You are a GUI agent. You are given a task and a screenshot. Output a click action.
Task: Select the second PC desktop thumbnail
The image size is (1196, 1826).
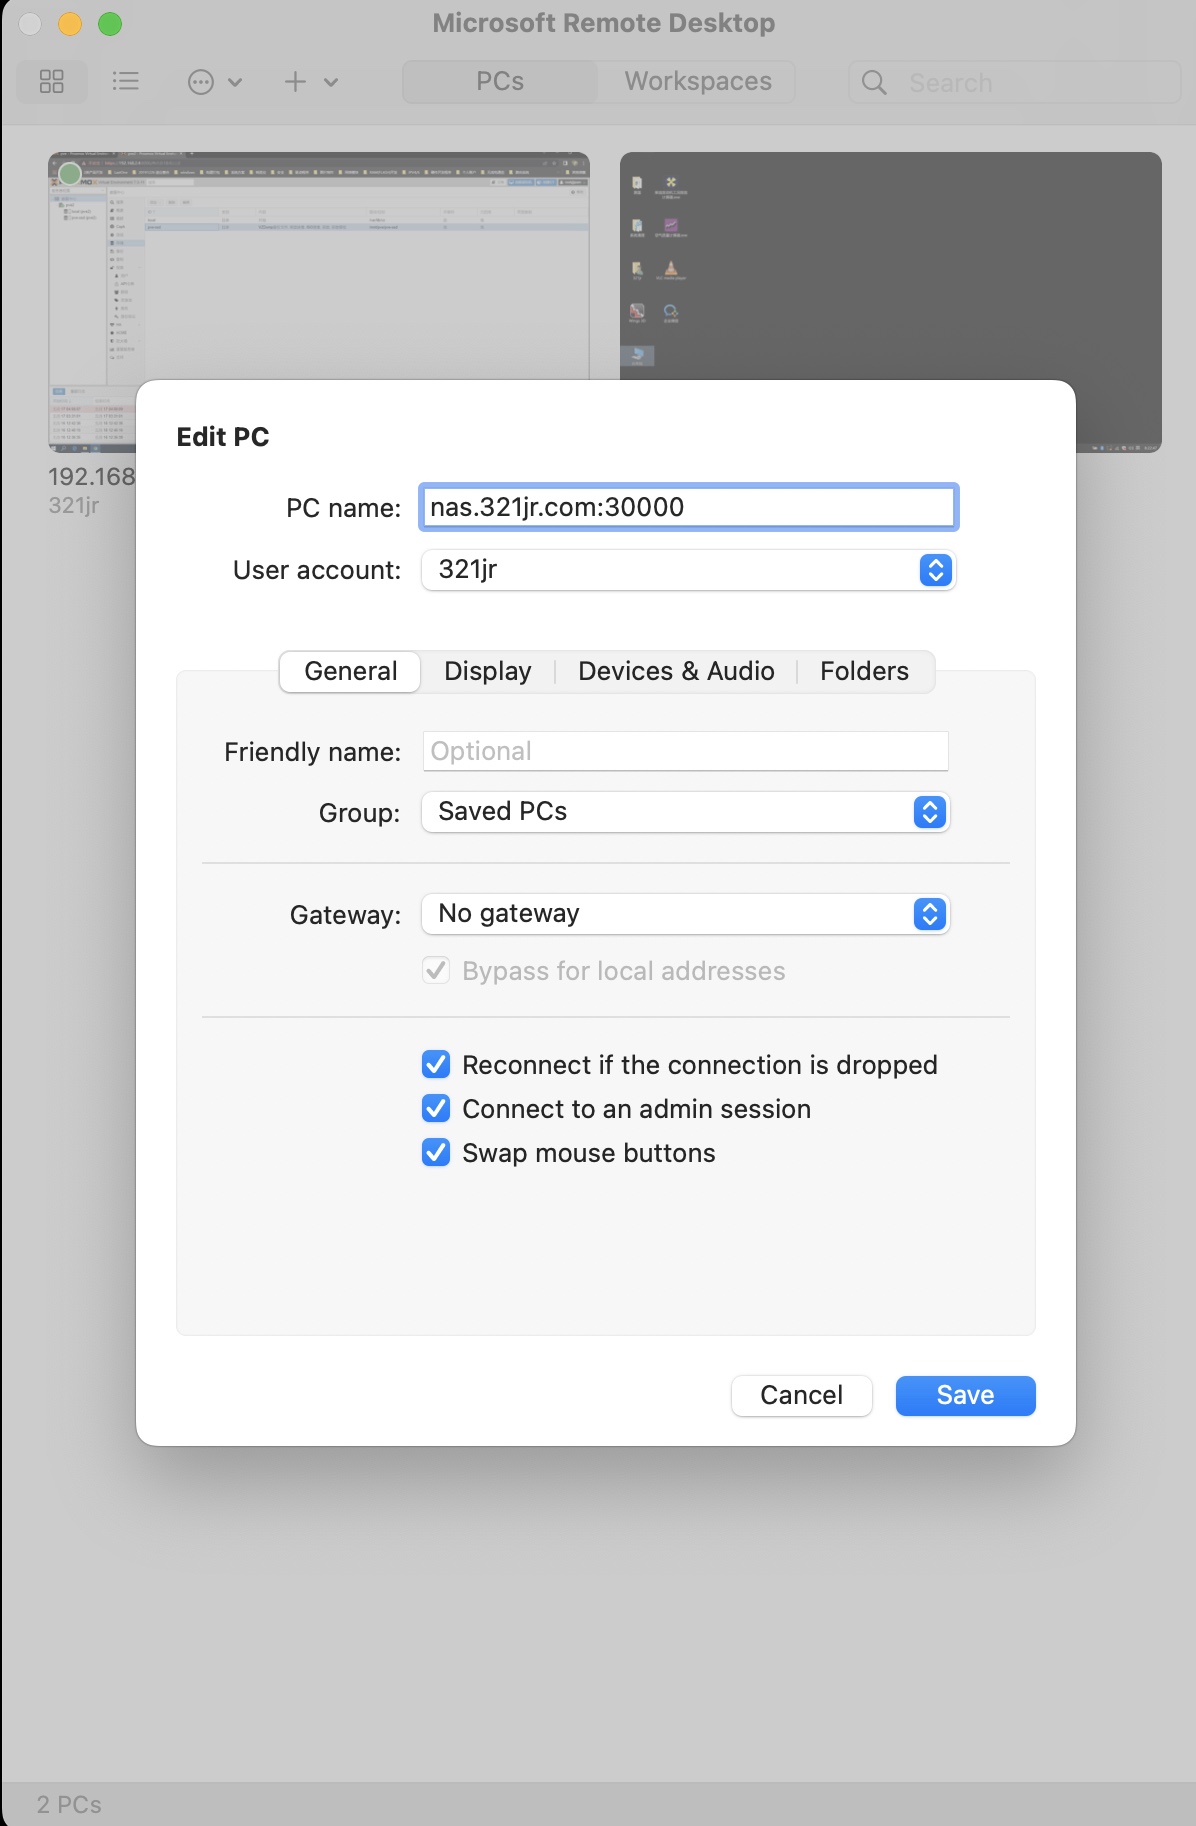point(890,265)
